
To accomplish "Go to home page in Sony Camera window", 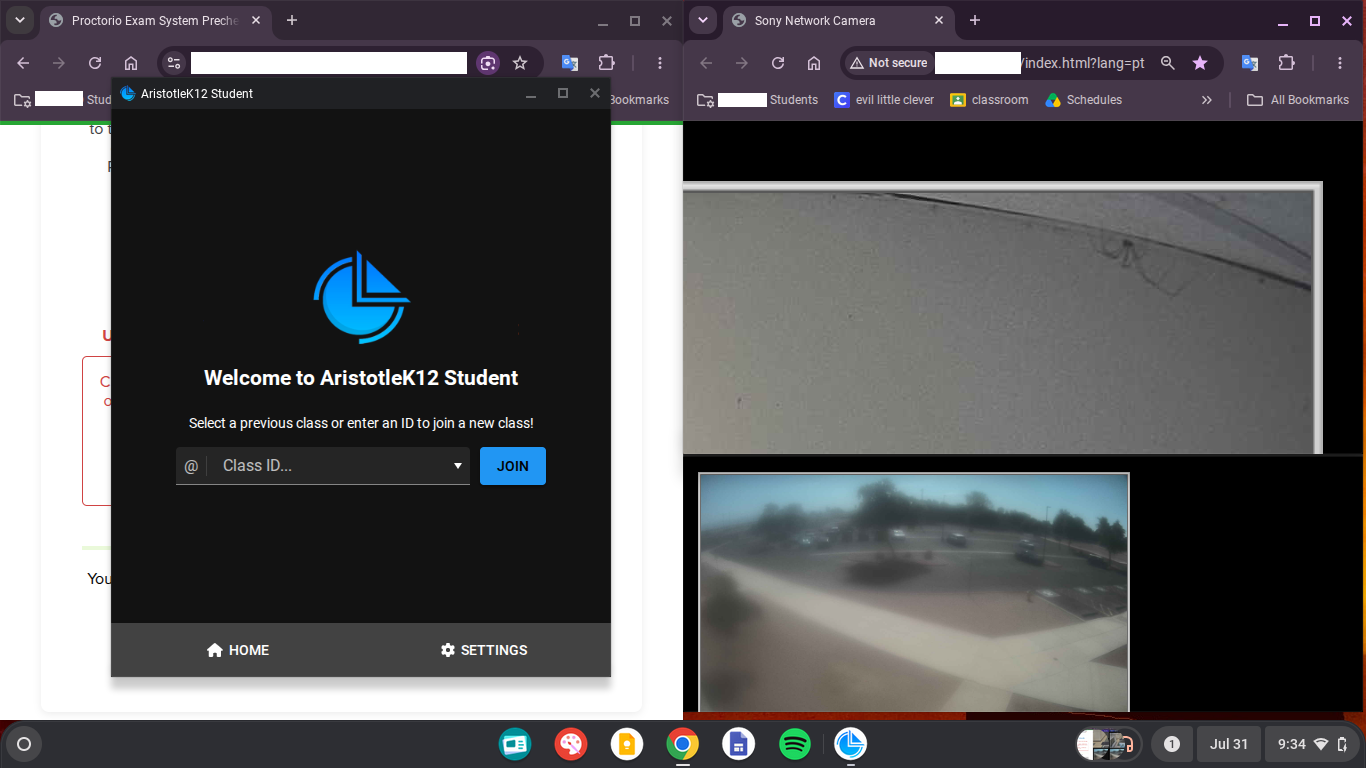I will [814, 63].
